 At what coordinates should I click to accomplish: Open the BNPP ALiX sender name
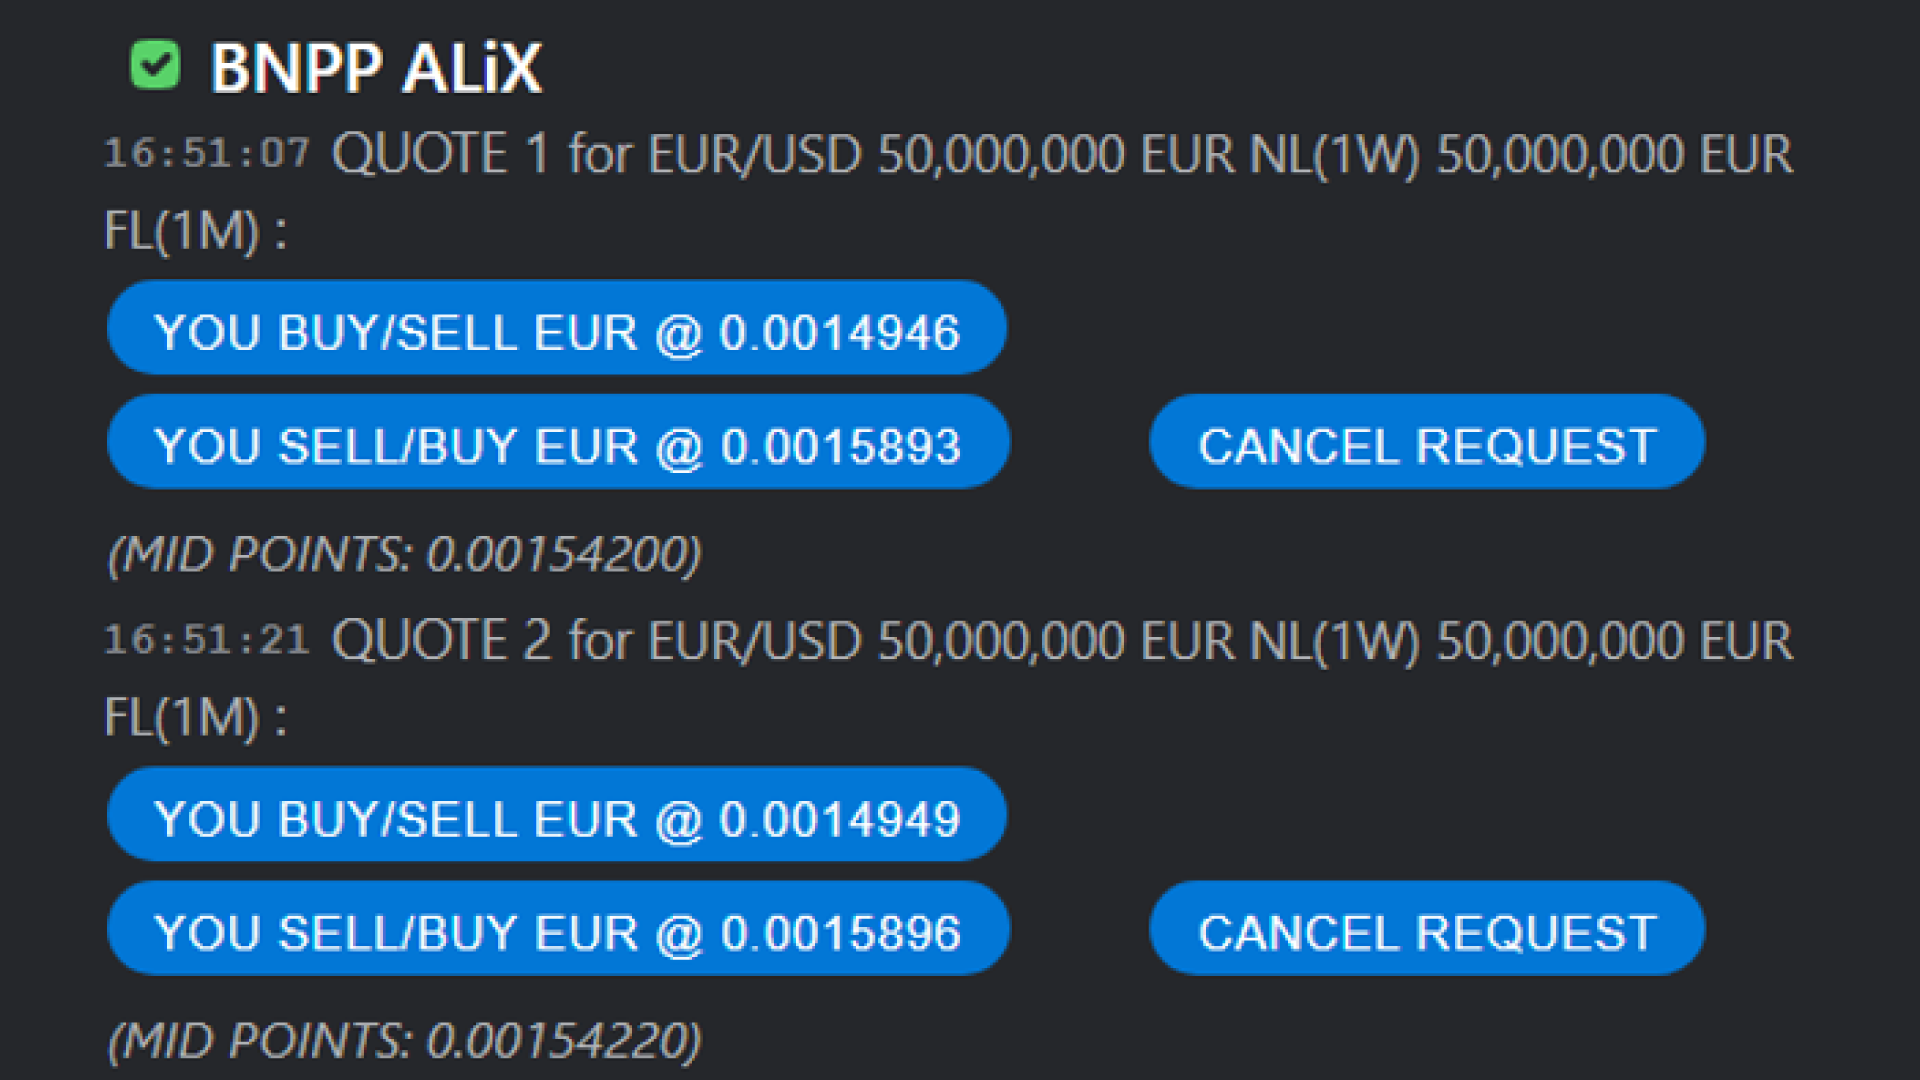click(x=376, y=68)
